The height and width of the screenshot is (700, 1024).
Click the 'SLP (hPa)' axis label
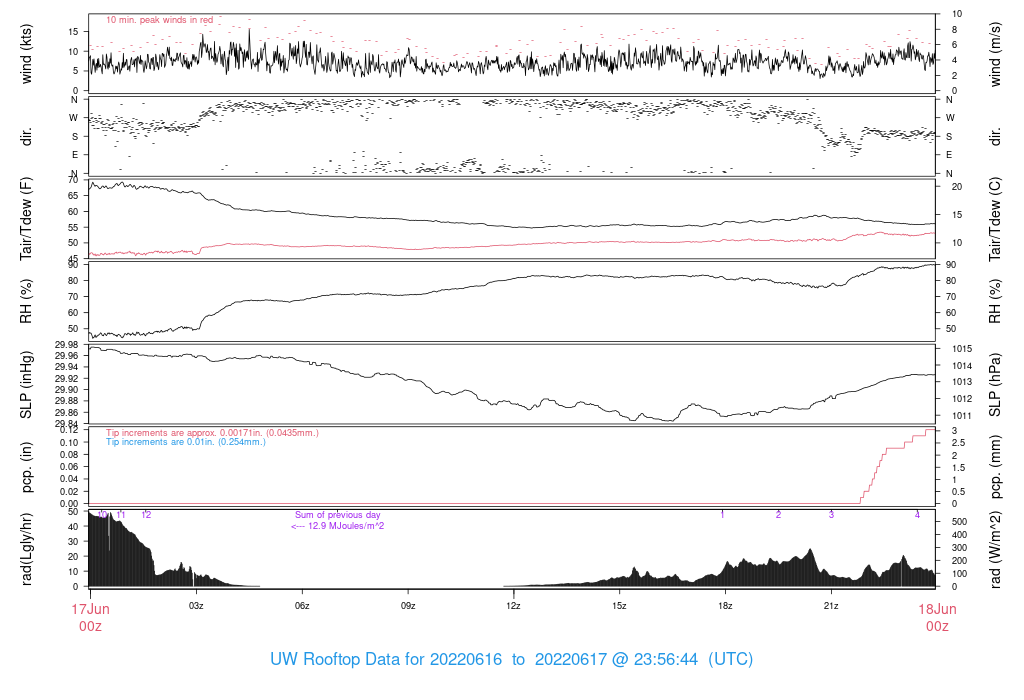click(995, 385)
